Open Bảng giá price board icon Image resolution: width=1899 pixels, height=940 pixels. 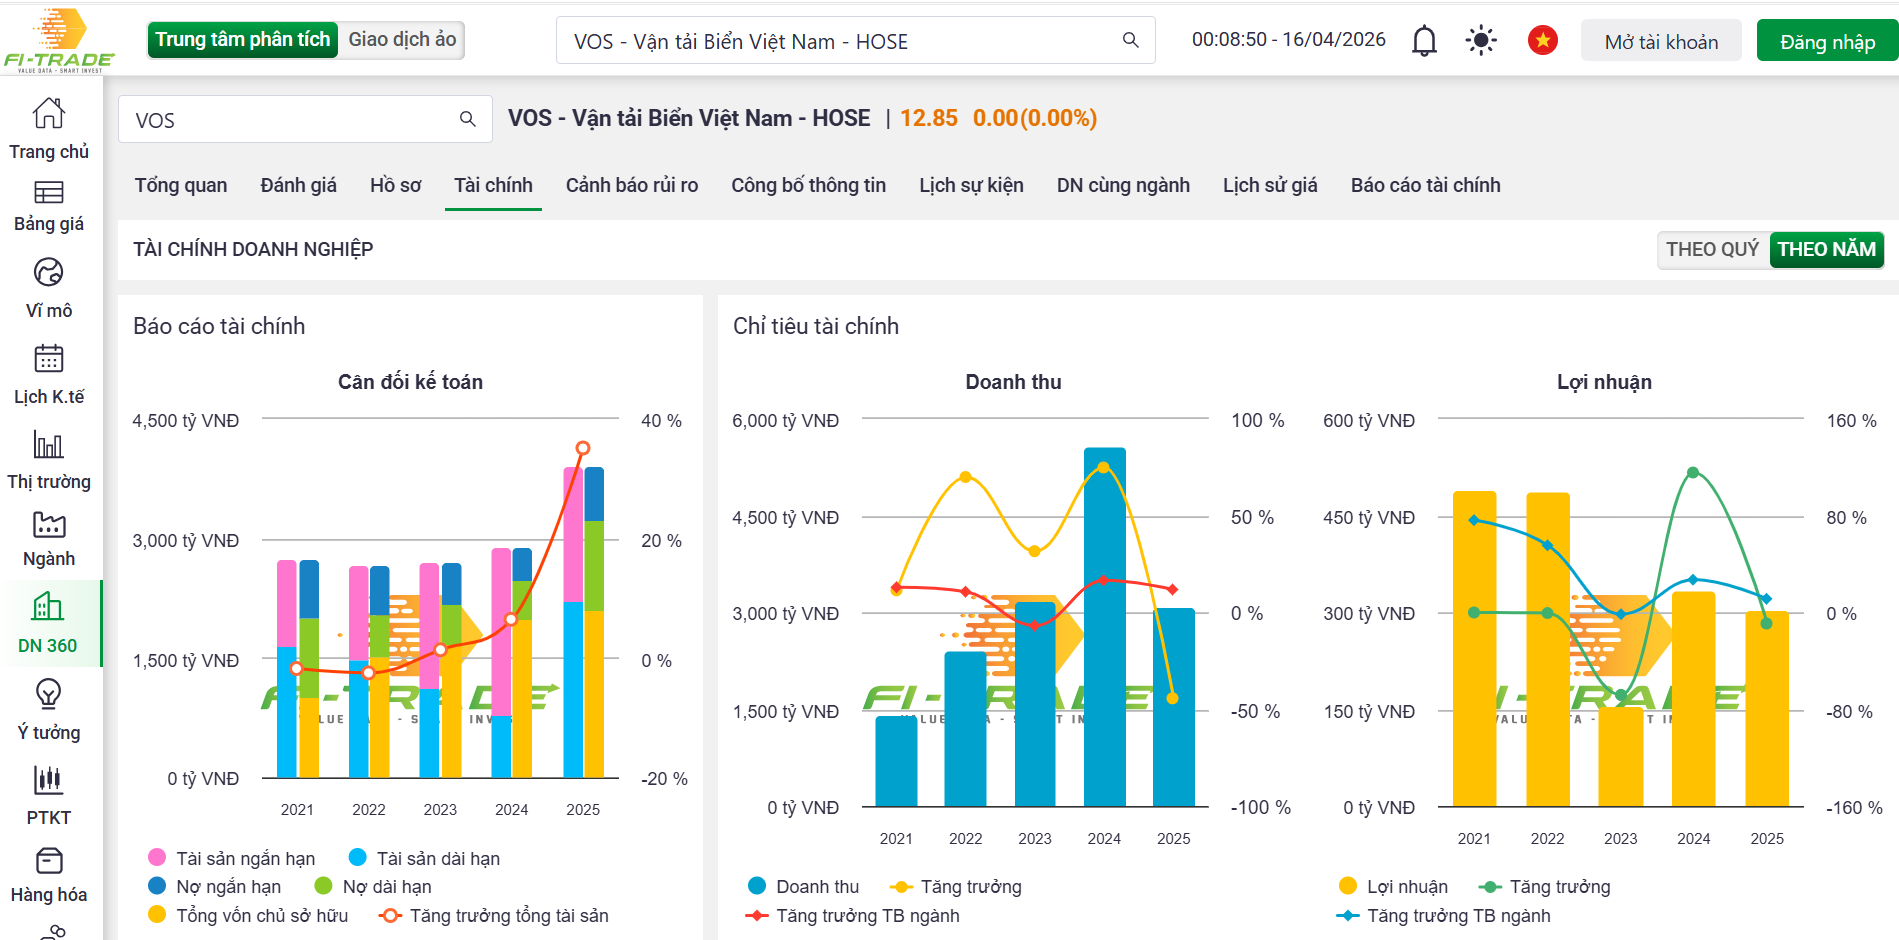click(x=48, y=193)
